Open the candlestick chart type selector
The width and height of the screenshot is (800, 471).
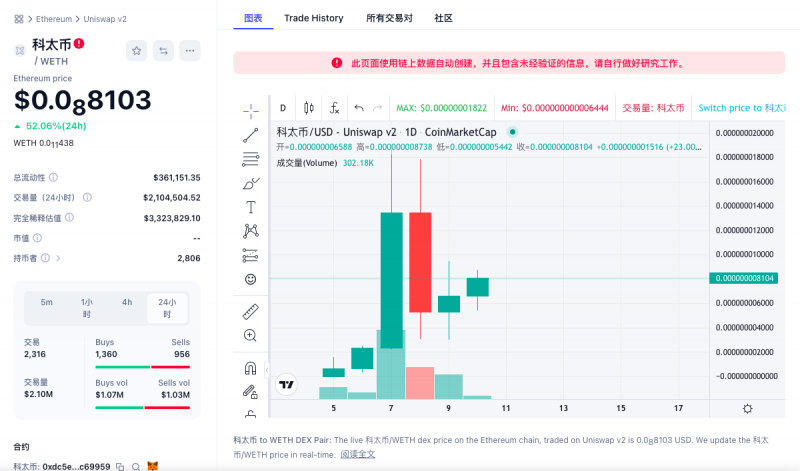(309, 108)
